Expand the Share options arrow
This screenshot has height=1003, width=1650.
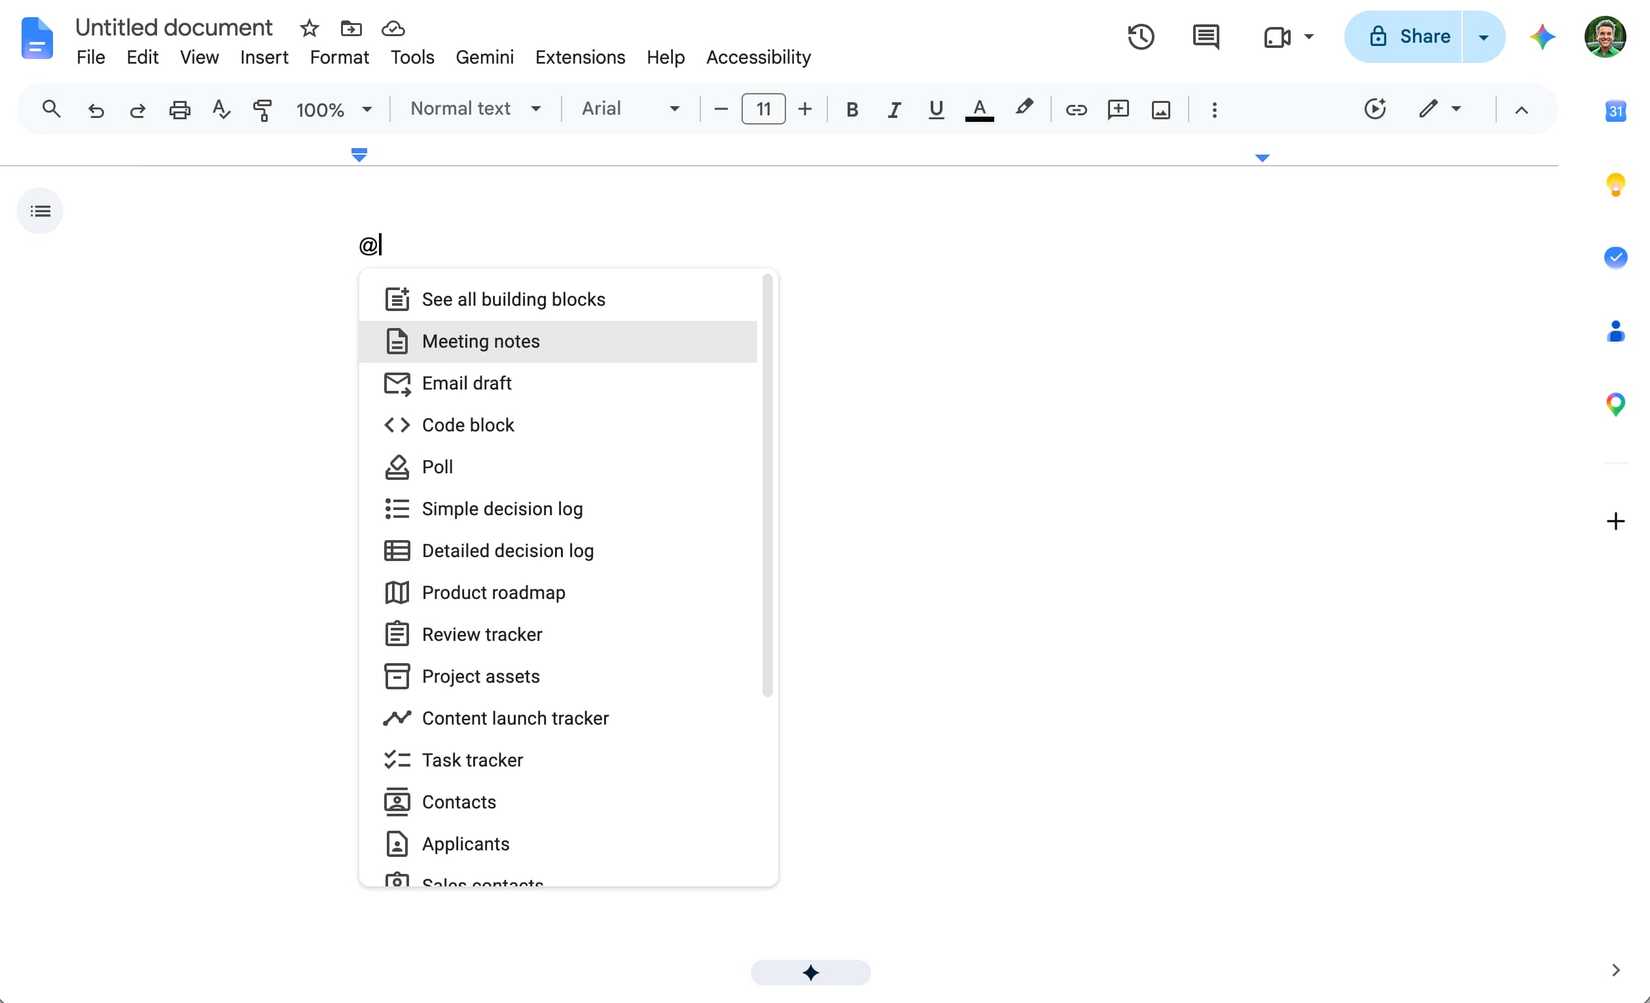pos(1483,37)
